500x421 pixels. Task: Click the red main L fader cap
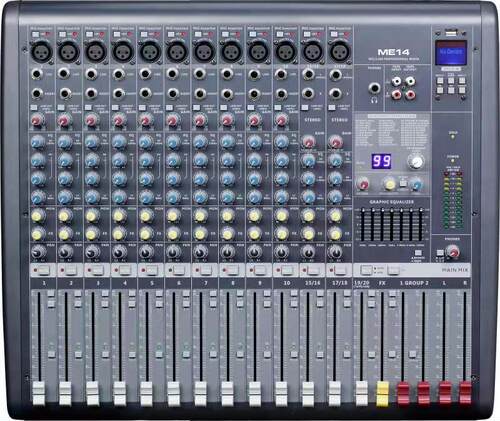tap(445, 393)
